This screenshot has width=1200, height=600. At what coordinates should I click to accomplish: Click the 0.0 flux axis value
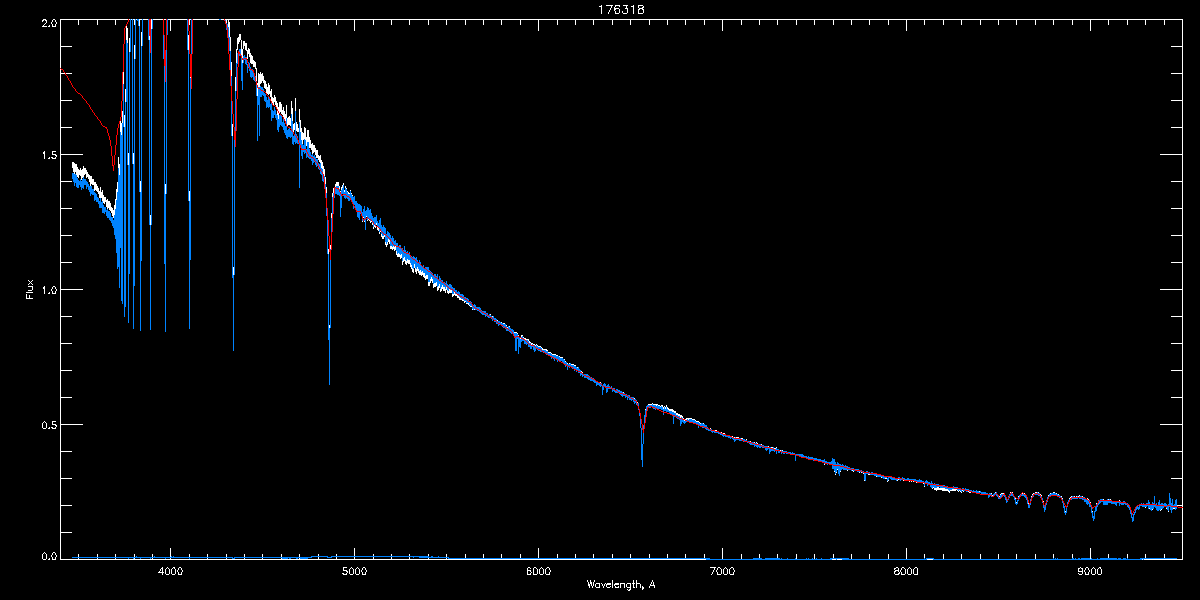coord(49,556)
